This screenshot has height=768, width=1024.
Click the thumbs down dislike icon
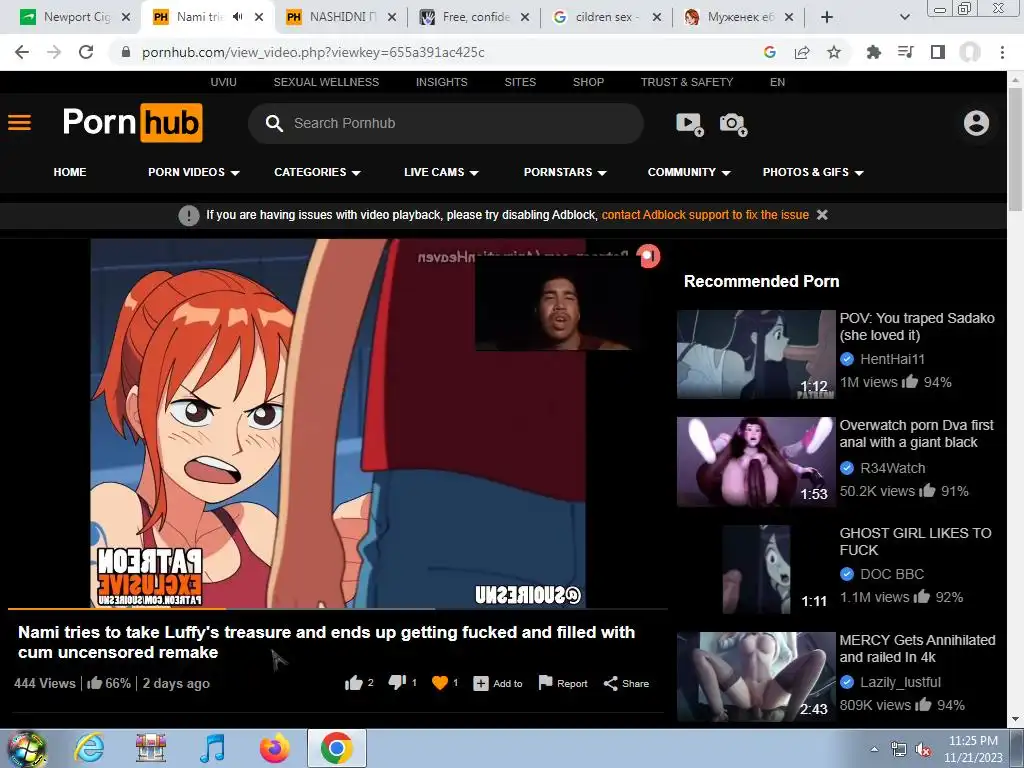[397, 683]
